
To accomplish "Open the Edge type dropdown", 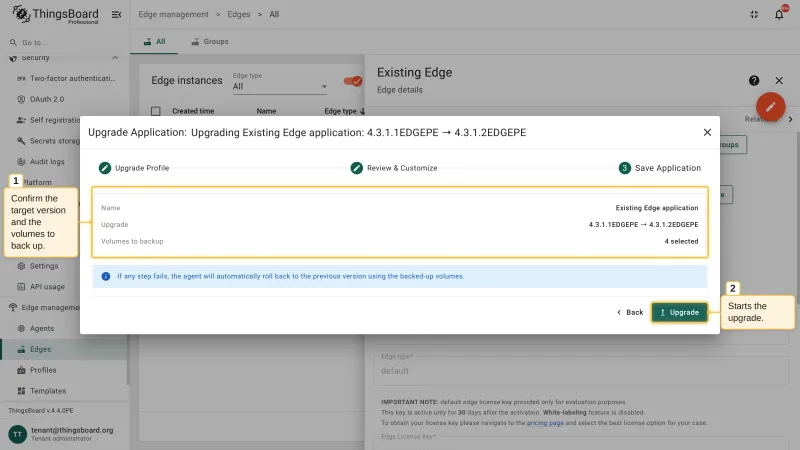I will click(x=280, y=86).
